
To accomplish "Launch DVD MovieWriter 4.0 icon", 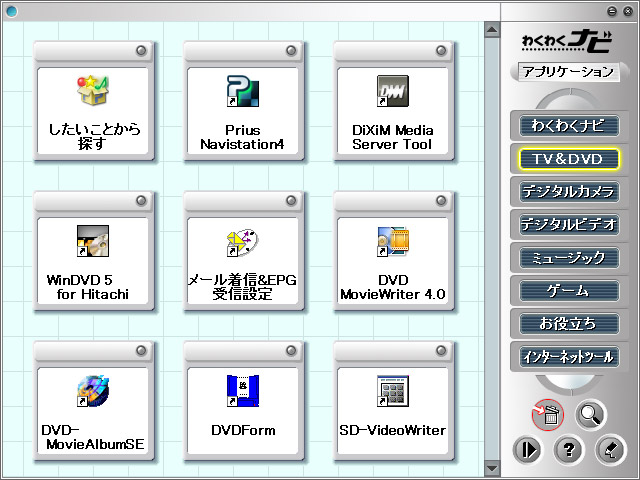I will [x=393, y=241].
